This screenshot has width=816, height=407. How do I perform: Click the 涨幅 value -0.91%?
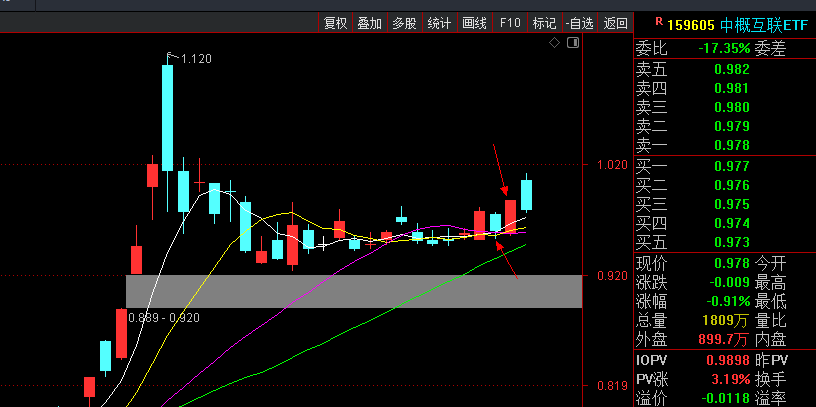[728, 301]
